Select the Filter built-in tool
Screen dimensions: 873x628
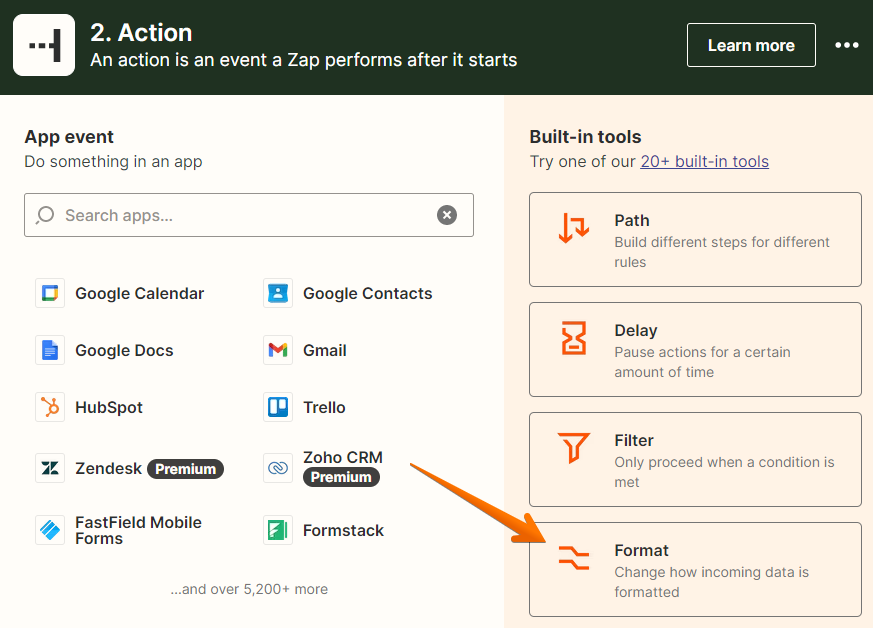pyautogui.click(x=695, y=460)
